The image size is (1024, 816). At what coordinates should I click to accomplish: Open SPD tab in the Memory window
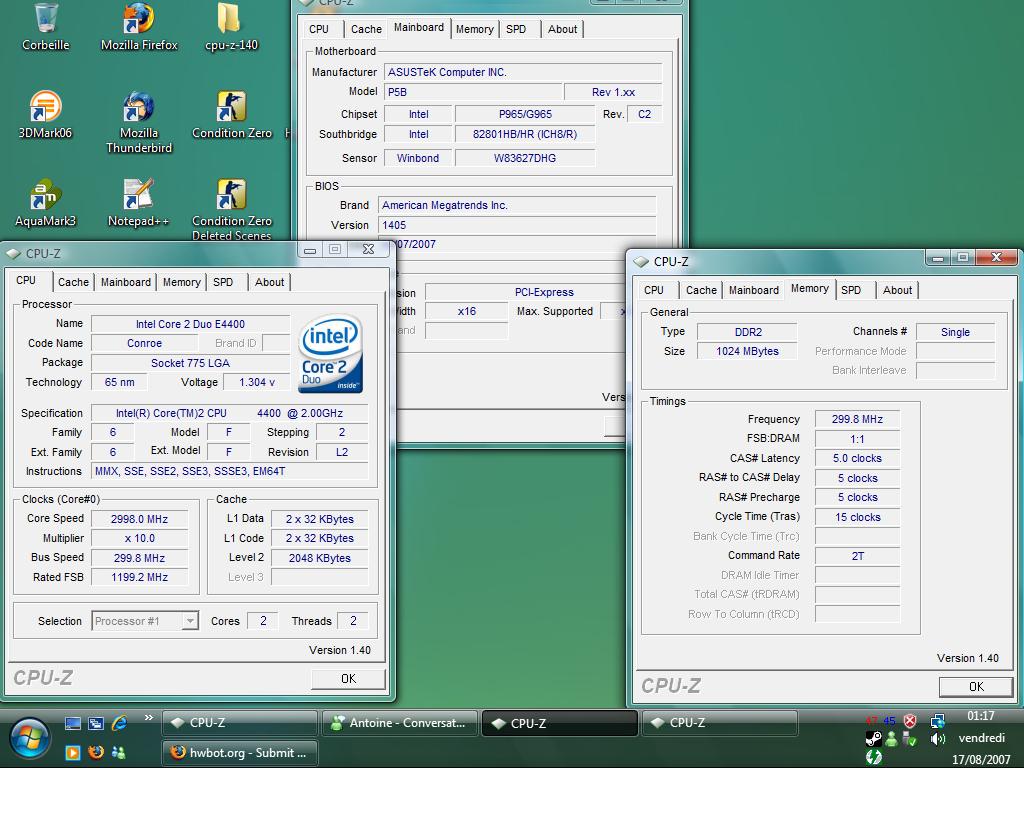[x=851, y=290]
